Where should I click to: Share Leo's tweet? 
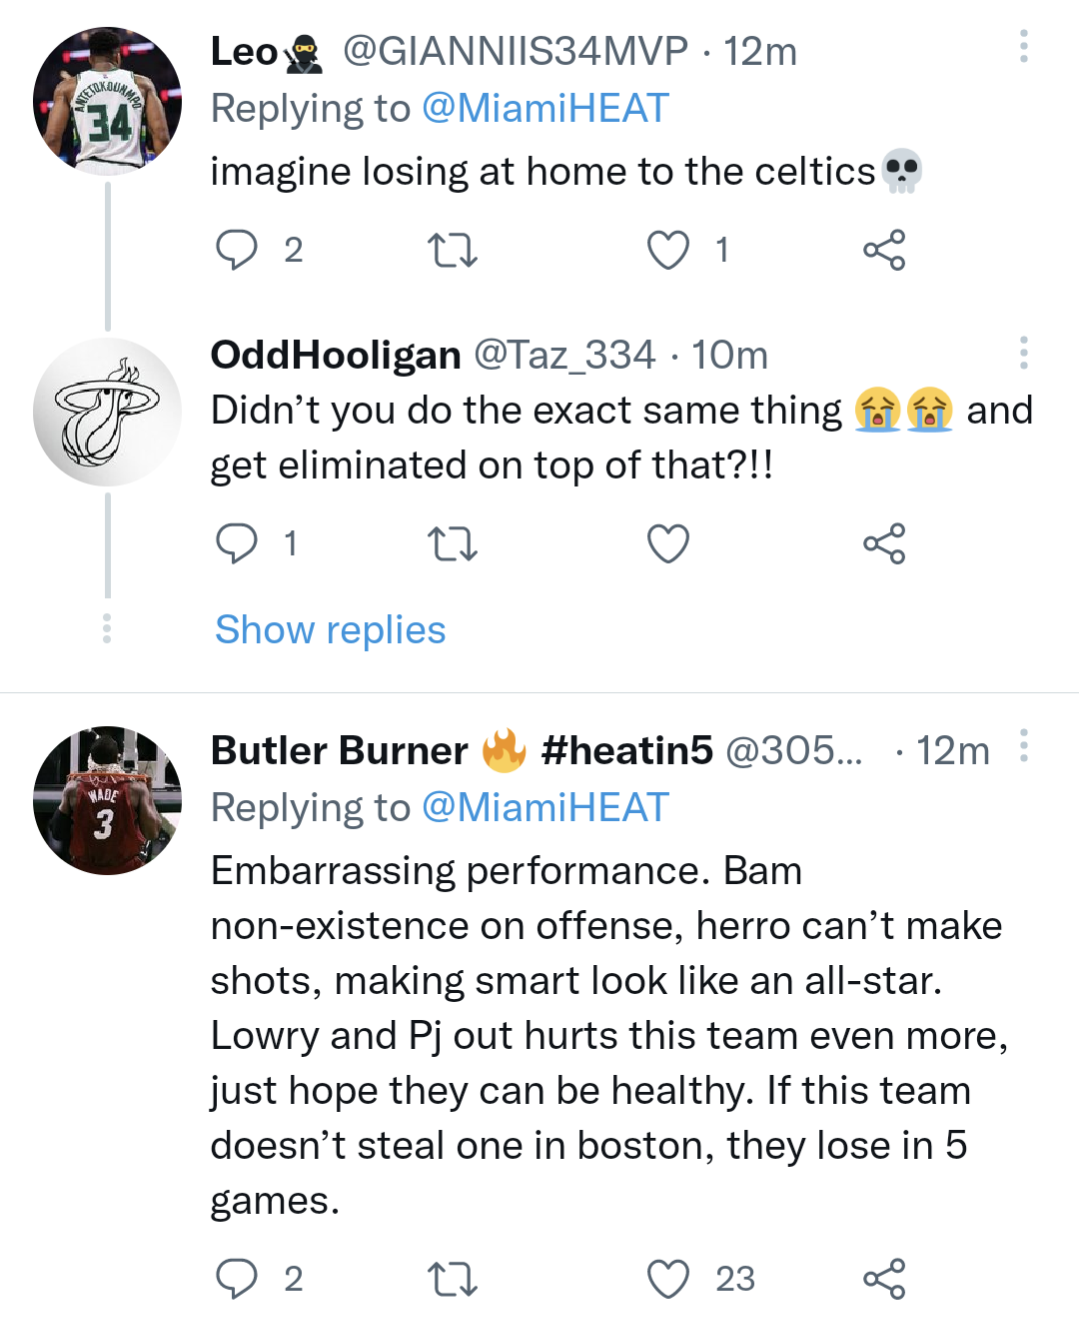point(884,250)
